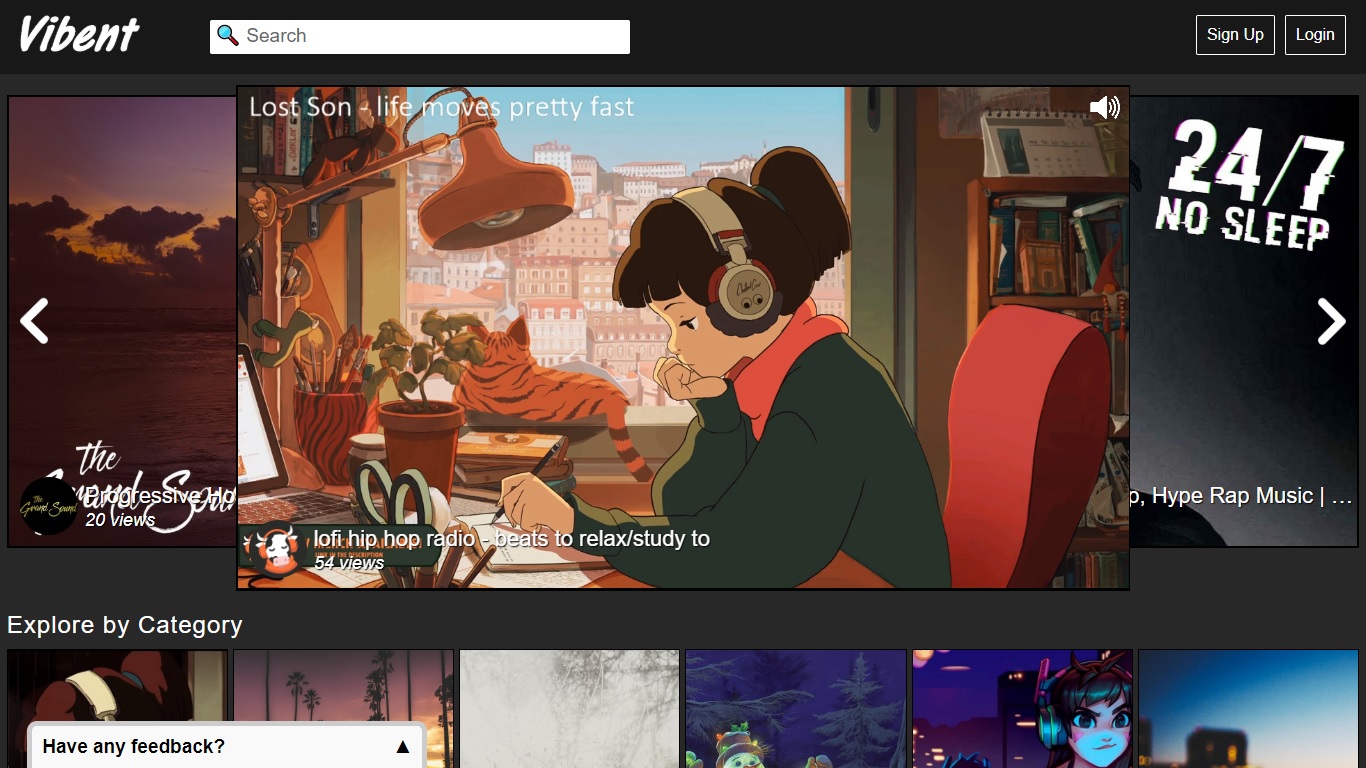Open the Login page

click(x=1314, y=35)
